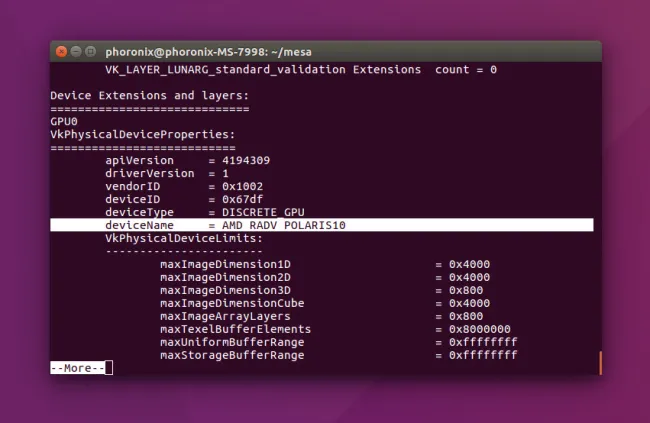Select the highlighted deviceName AMD RADV POLARIS10 line
The width and height of the screenshot is (650, 423).
point(322,225)
